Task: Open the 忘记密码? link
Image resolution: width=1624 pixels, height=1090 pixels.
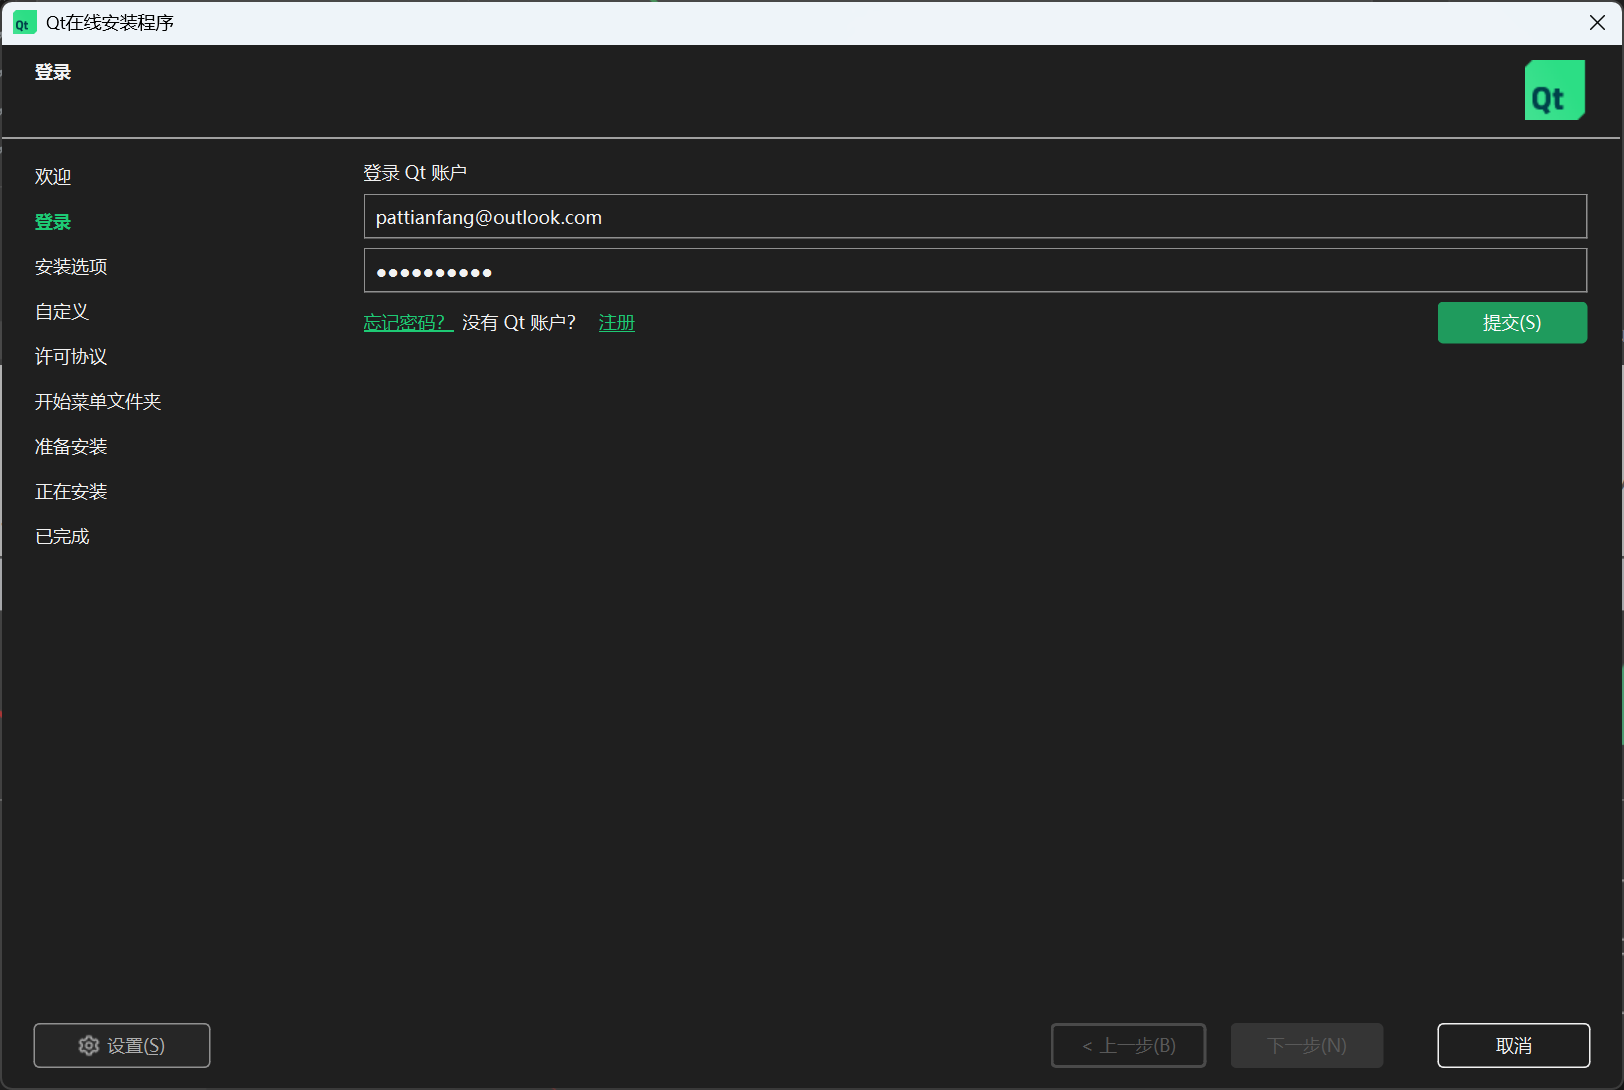Action: click(408, 323)
